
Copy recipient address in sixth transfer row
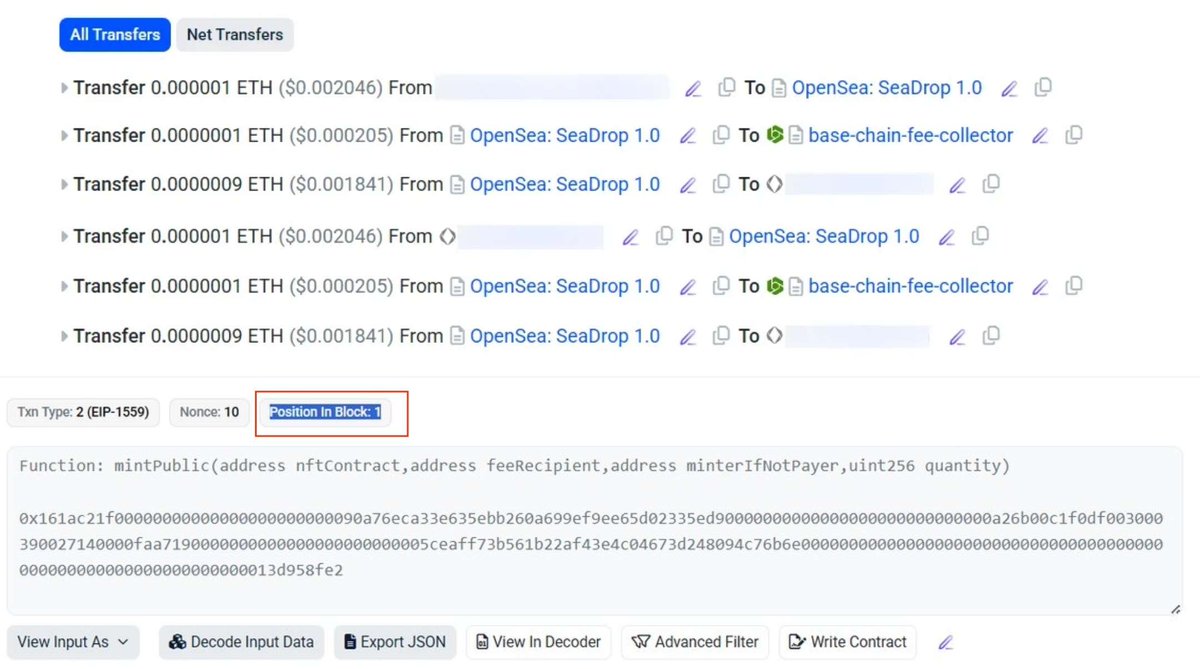pyautogui.click(x=991, y=336)
